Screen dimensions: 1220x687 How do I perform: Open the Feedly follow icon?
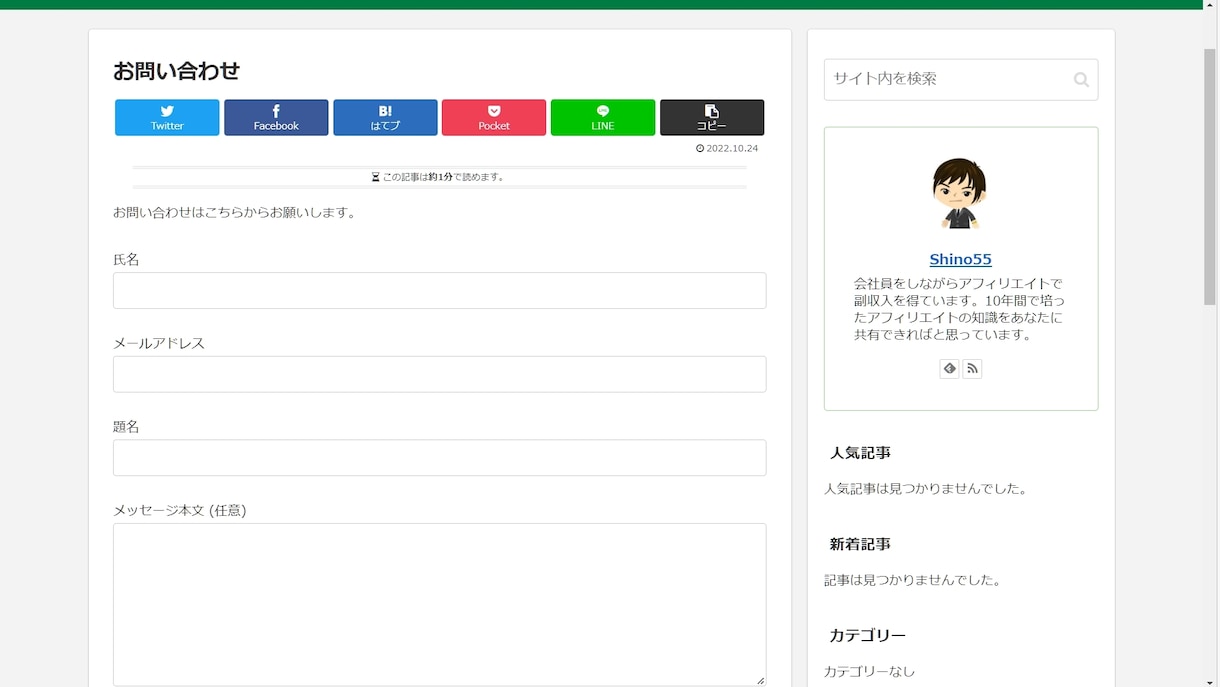click(949, 369)
